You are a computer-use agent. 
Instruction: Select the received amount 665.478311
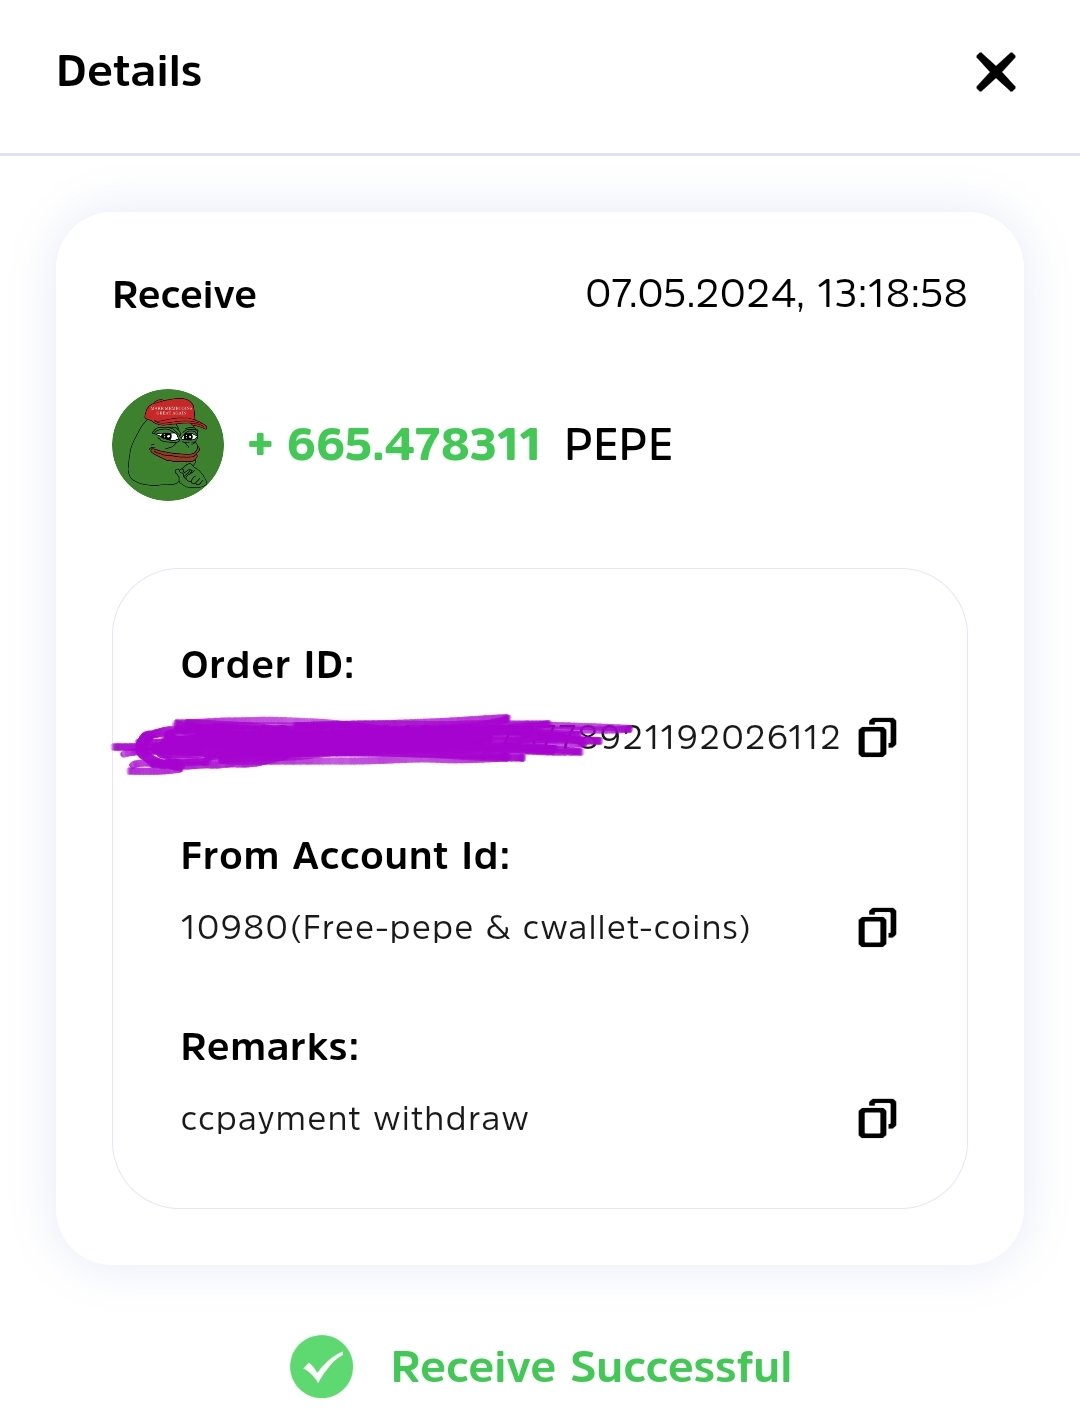click(x=414, y=445)
